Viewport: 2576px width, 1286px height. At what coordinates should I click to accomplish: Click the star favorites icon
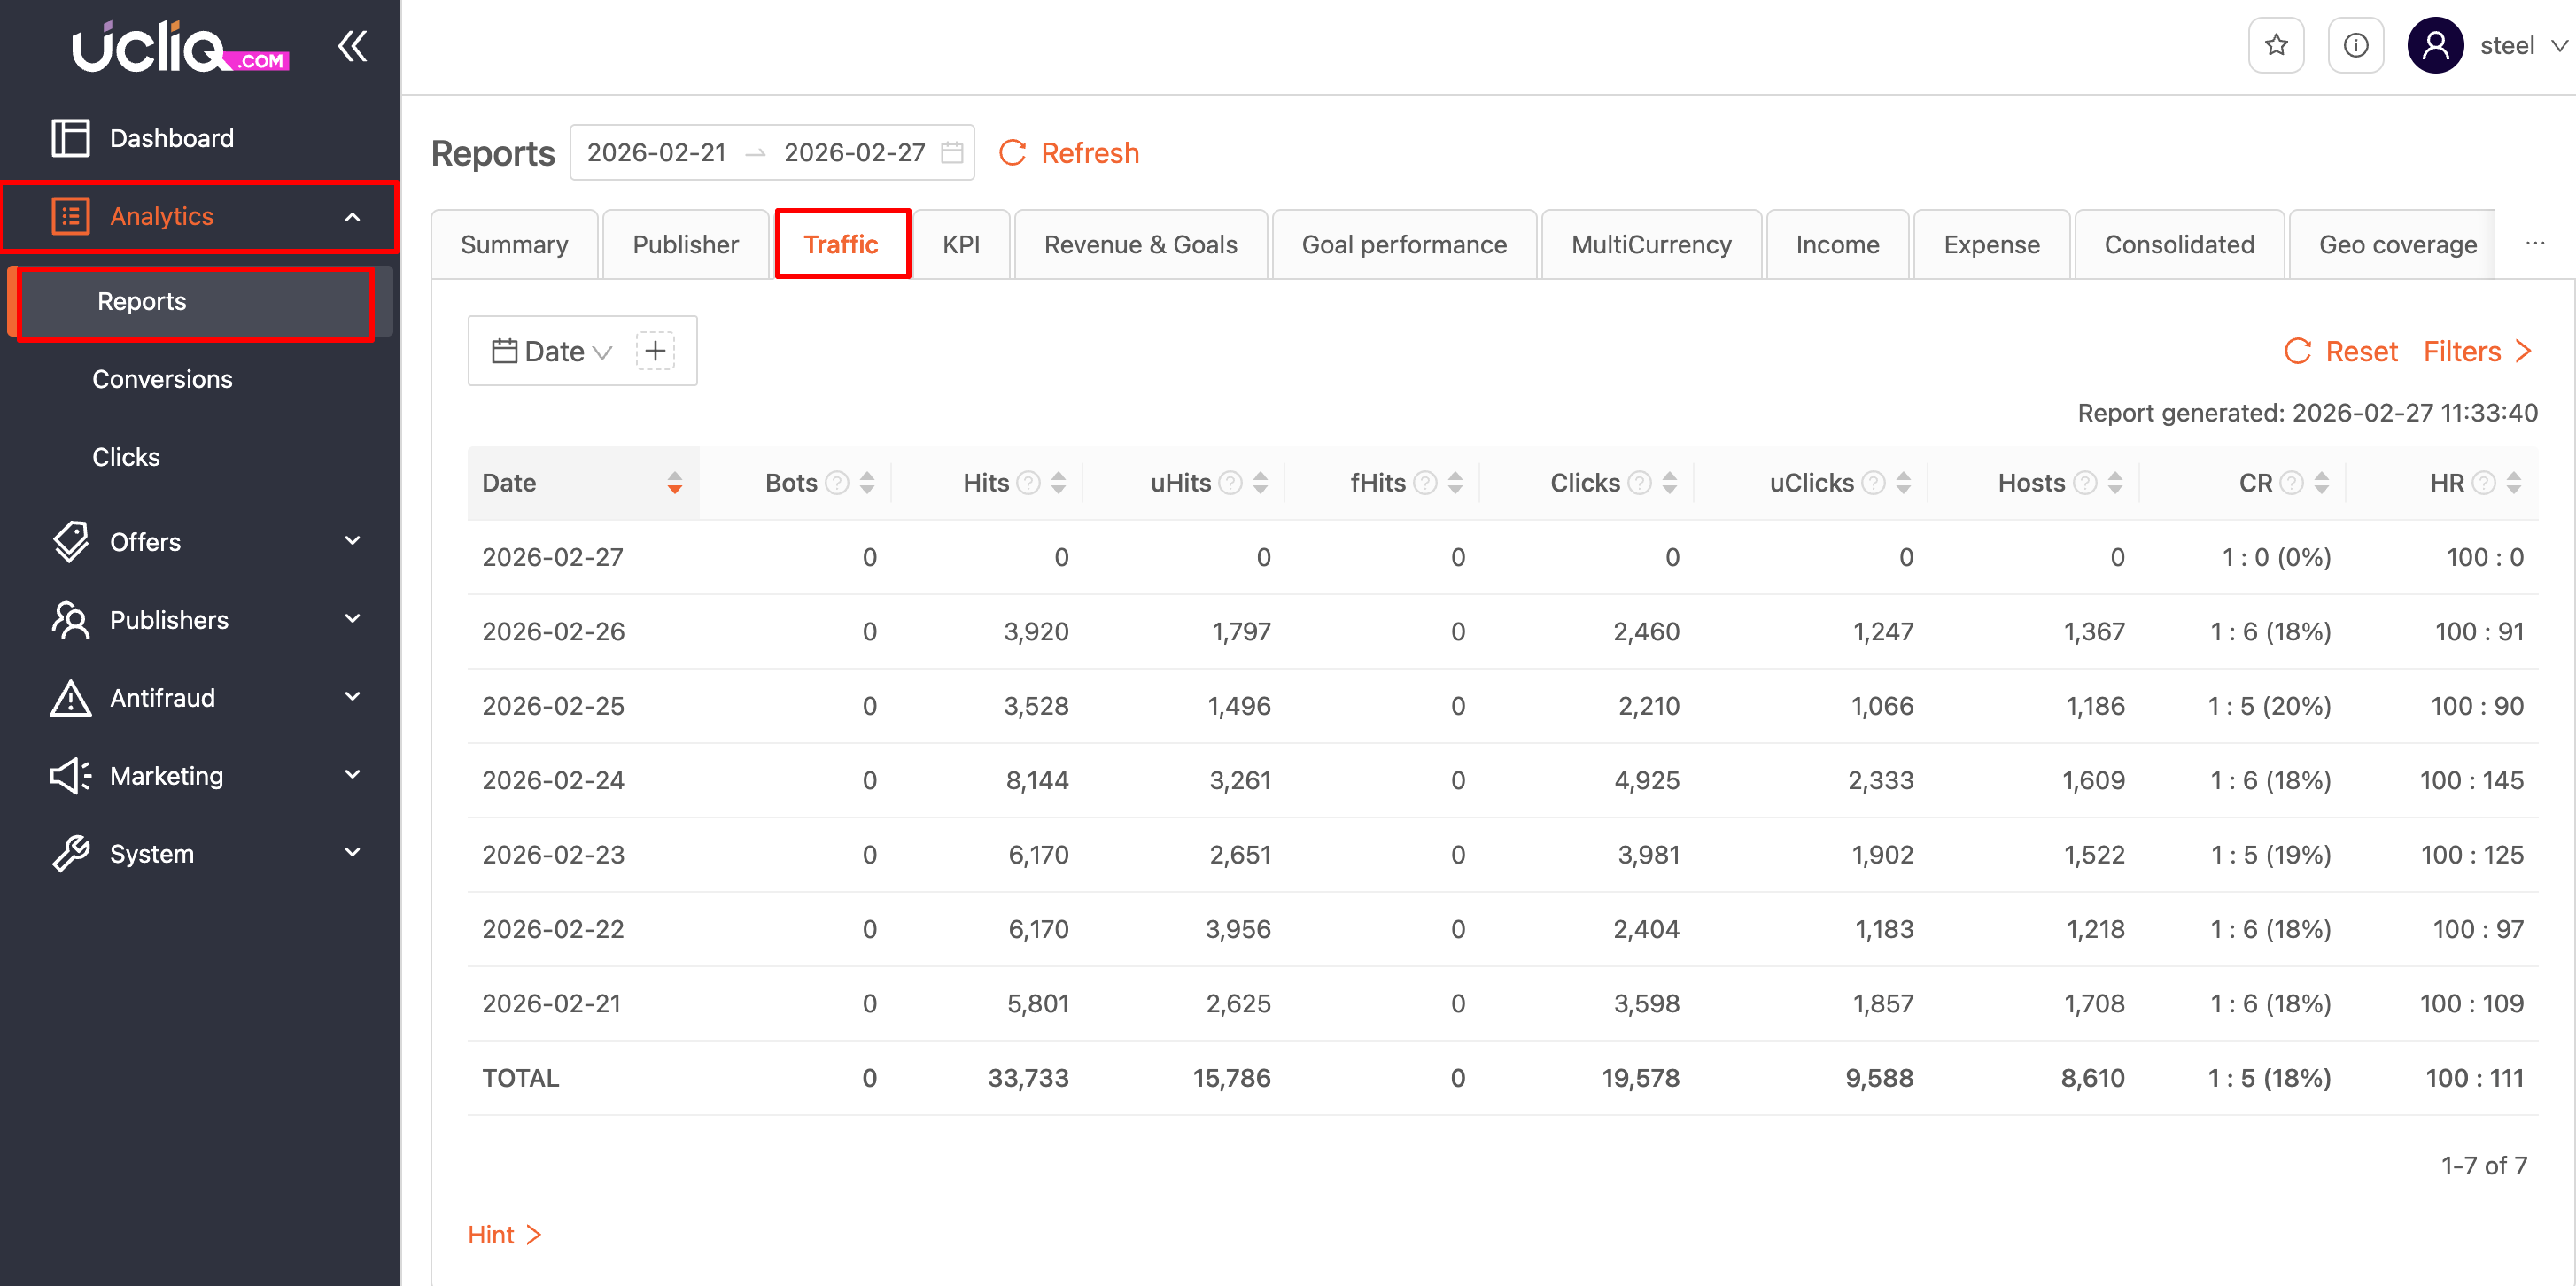pyautogui.click(x=2276, y=45)
